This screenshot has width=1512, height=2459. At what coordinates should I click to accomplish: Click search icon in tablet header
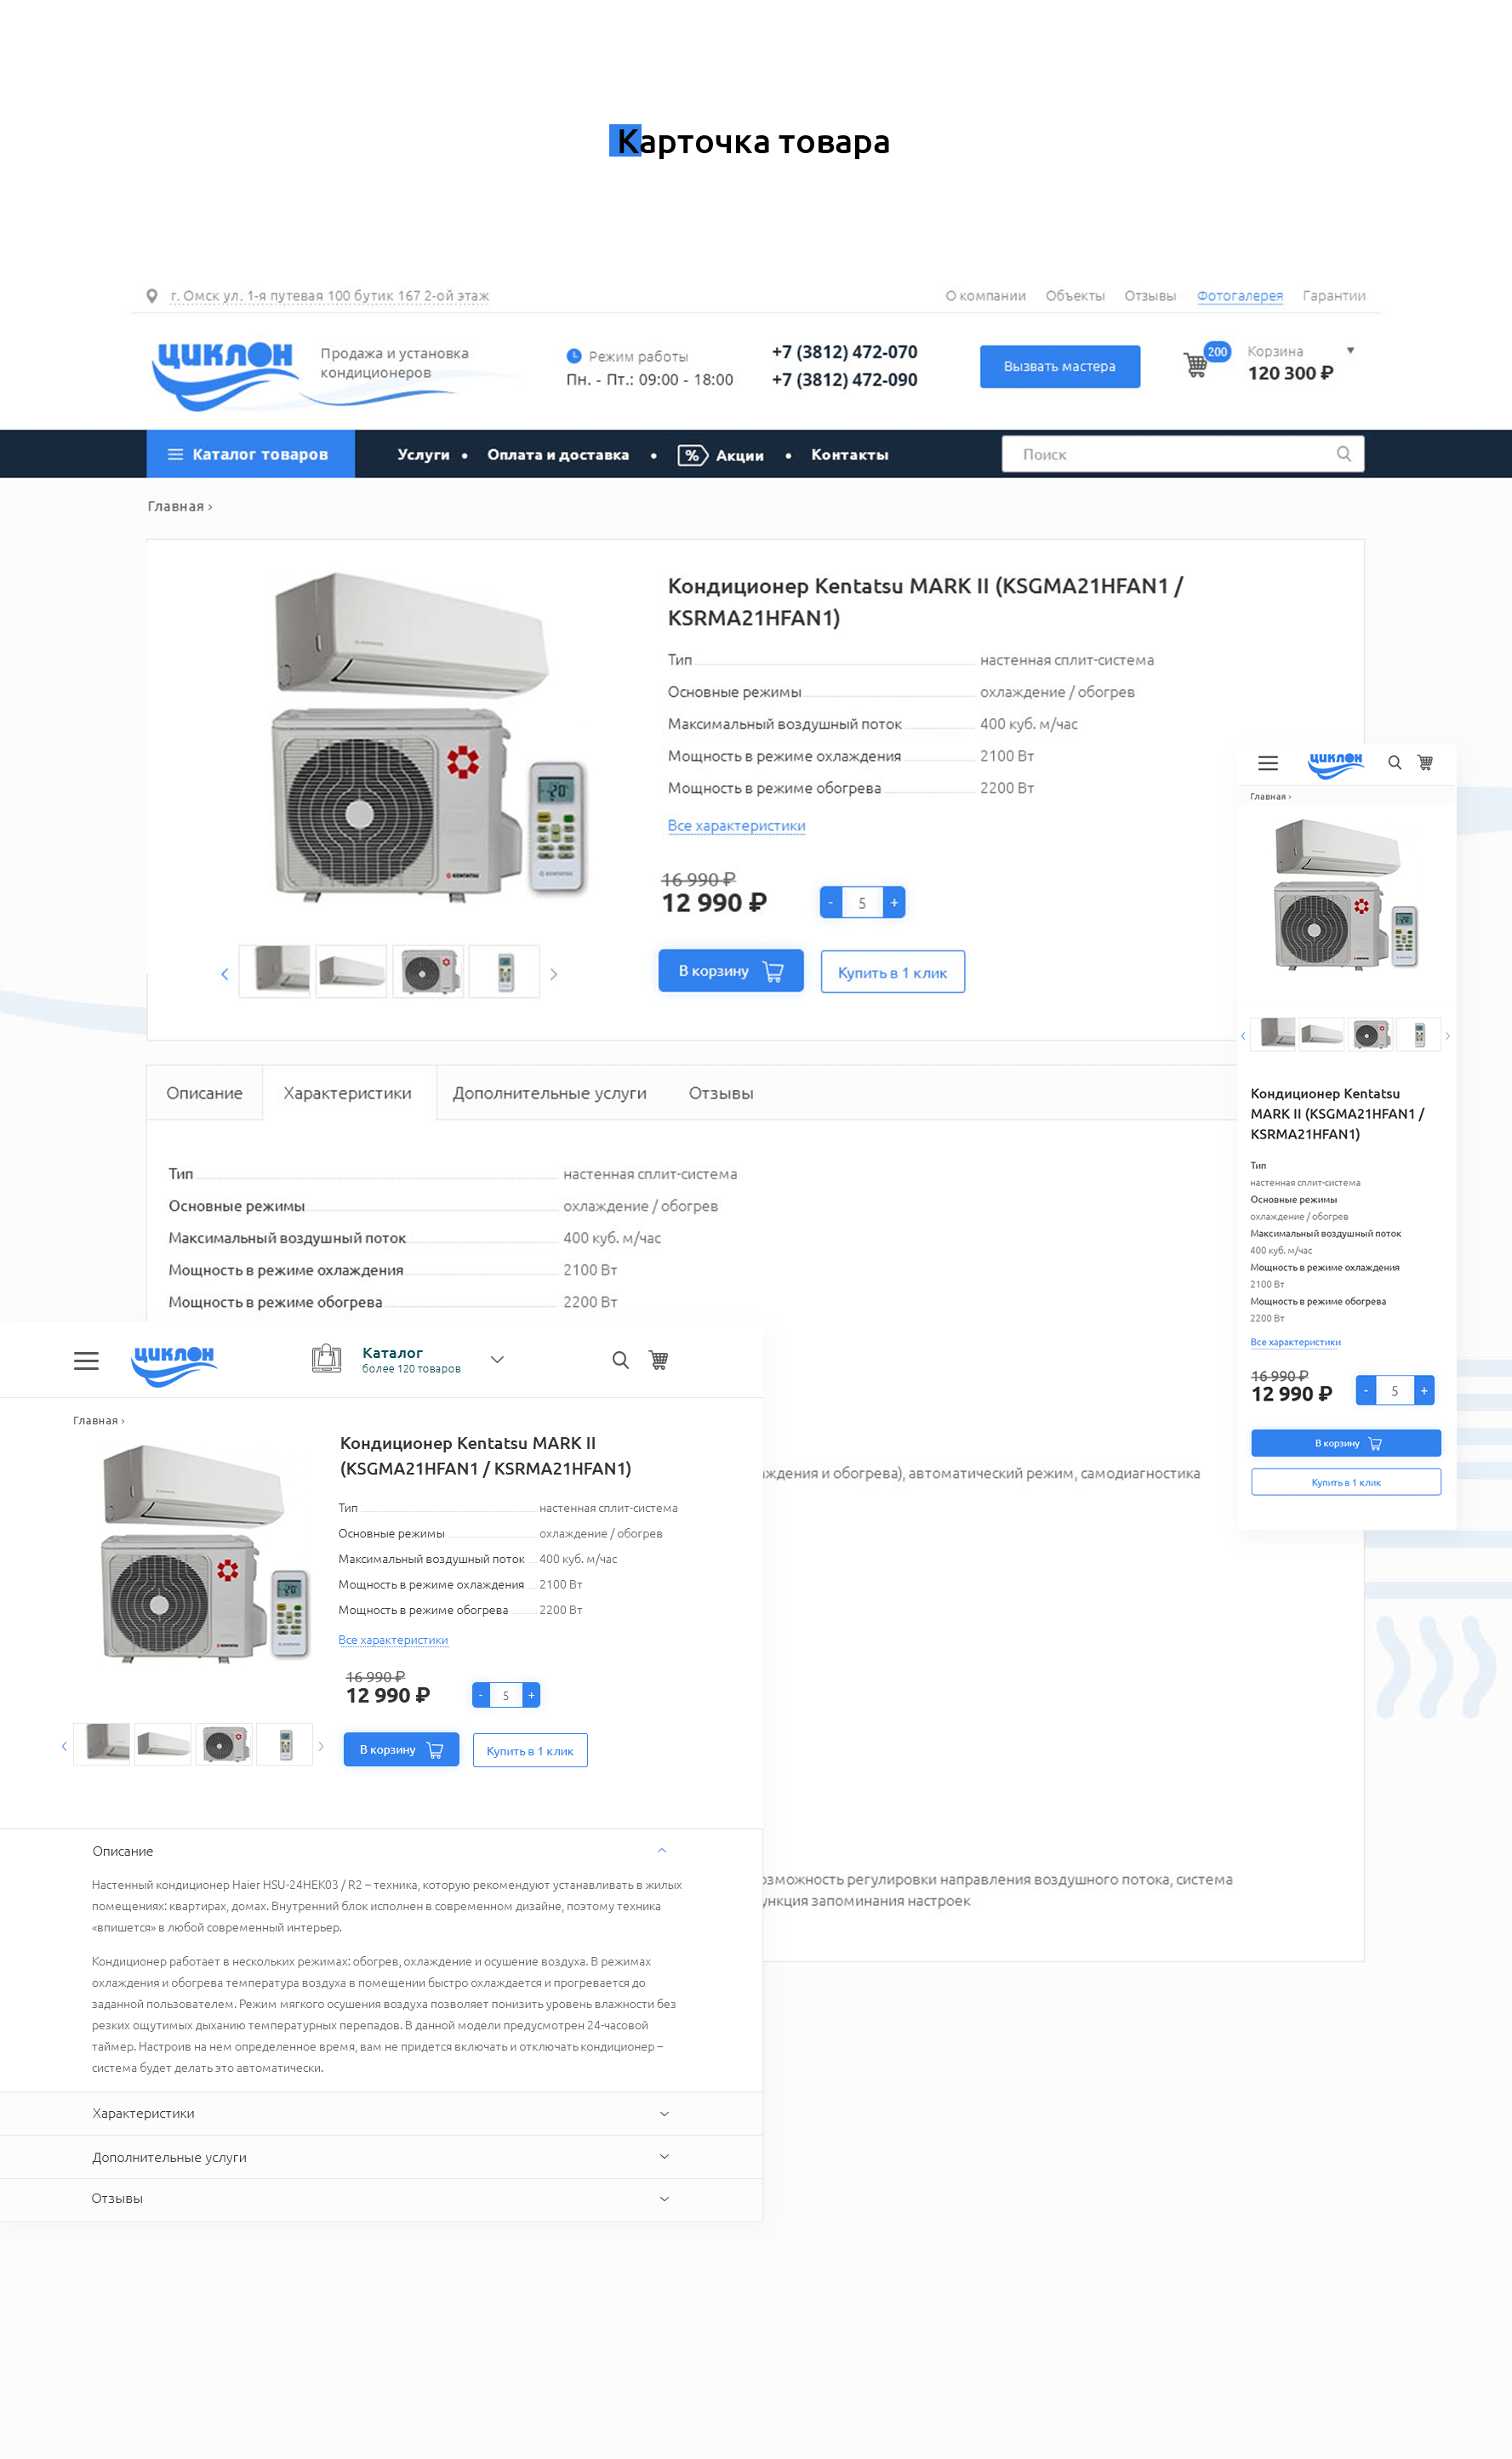coord(621,1360)
